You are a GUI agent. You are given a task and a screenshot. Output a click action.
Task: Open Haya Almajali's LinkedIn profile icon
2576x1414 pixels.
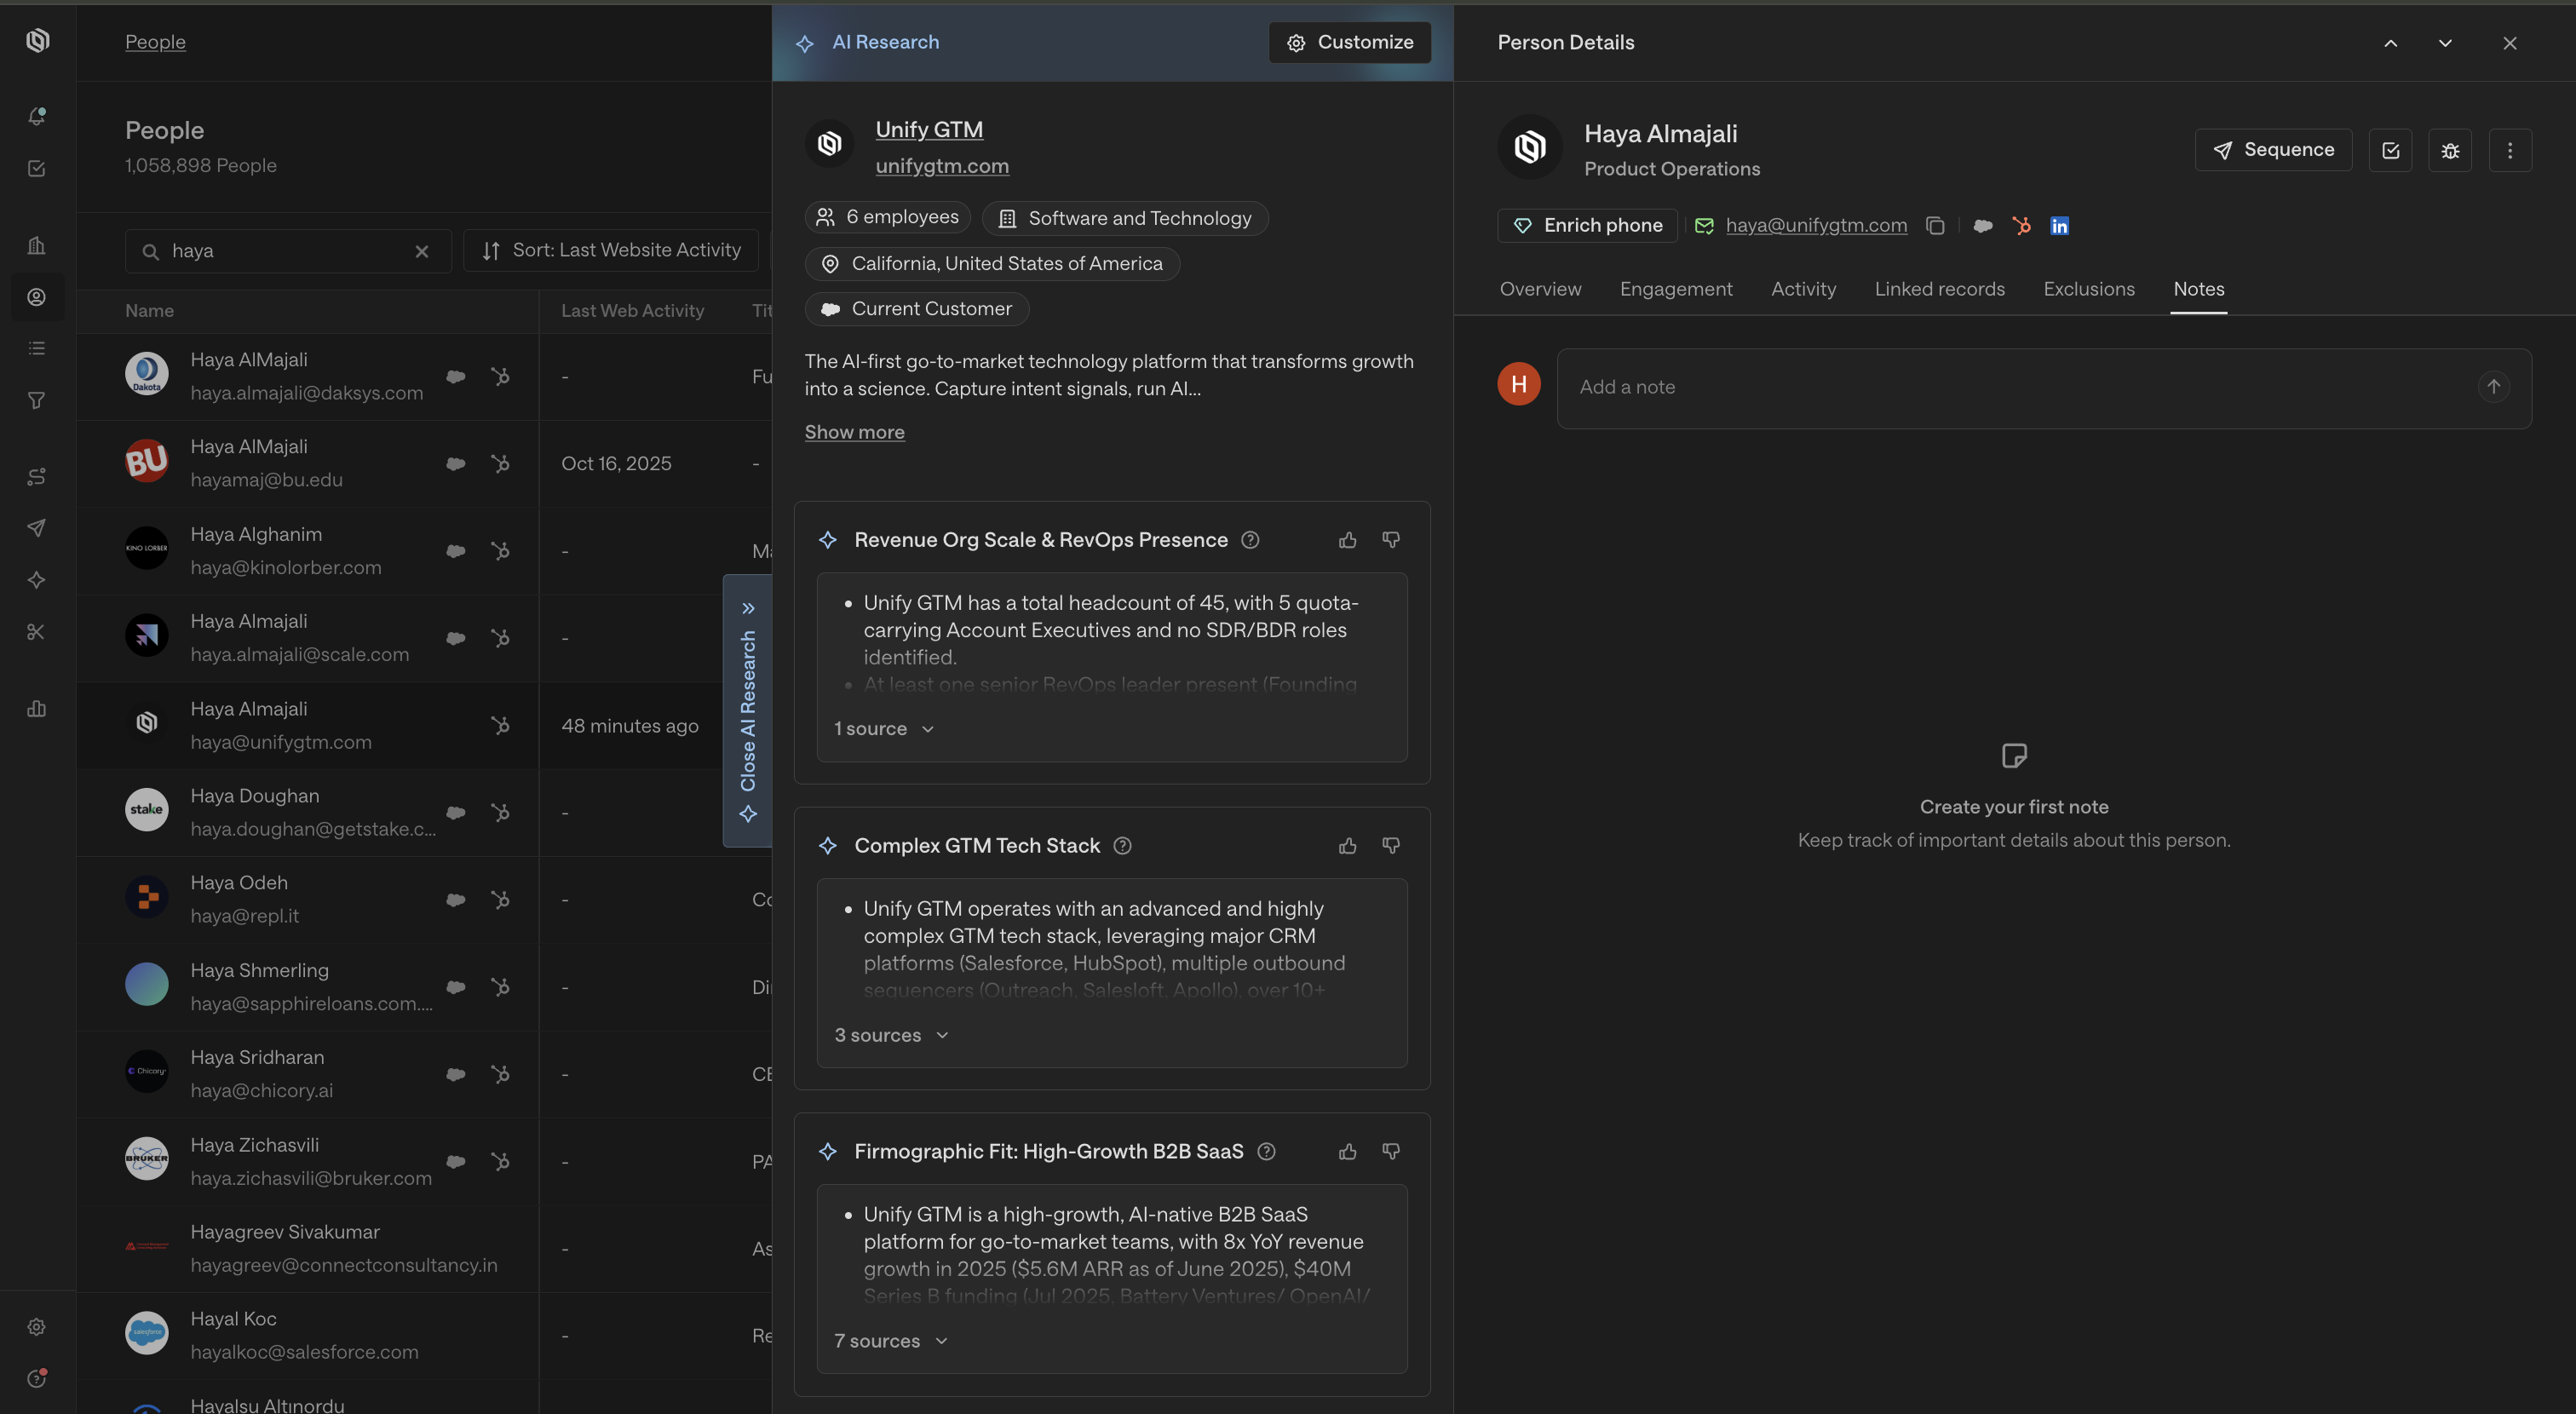point(2059,226)
